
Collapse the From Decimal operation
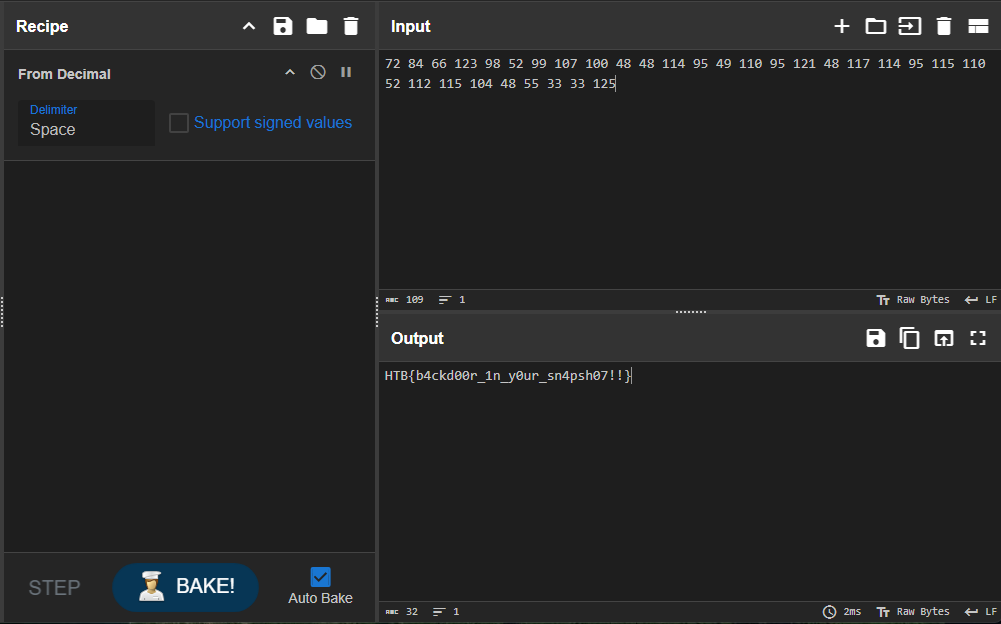coord(290,72)
